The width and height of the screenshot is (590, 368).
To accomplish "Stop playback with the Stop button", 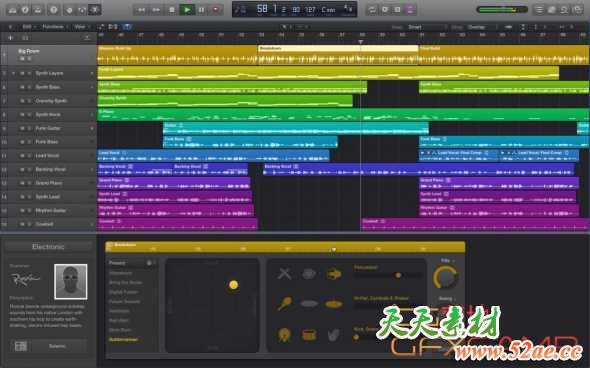I will [172, 10].
